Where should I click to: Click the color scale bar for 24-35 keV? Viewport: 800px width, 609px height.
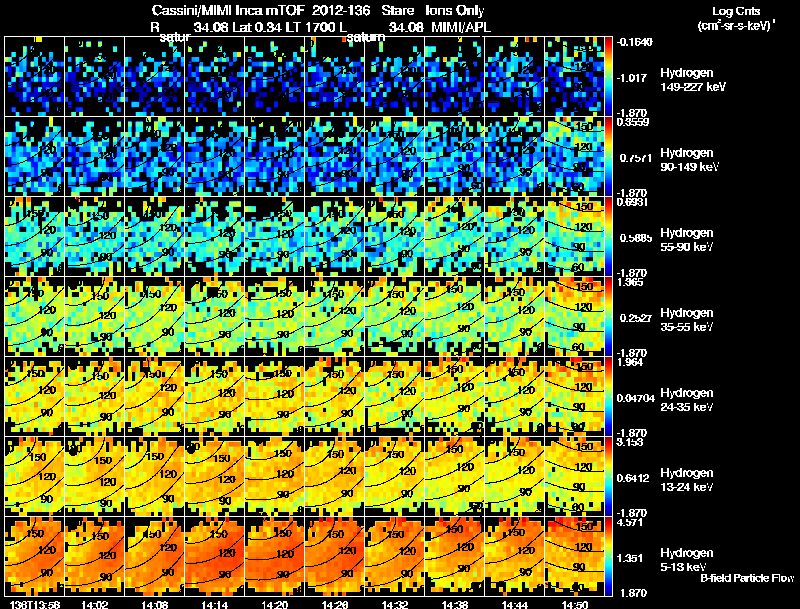pos(608,396)
